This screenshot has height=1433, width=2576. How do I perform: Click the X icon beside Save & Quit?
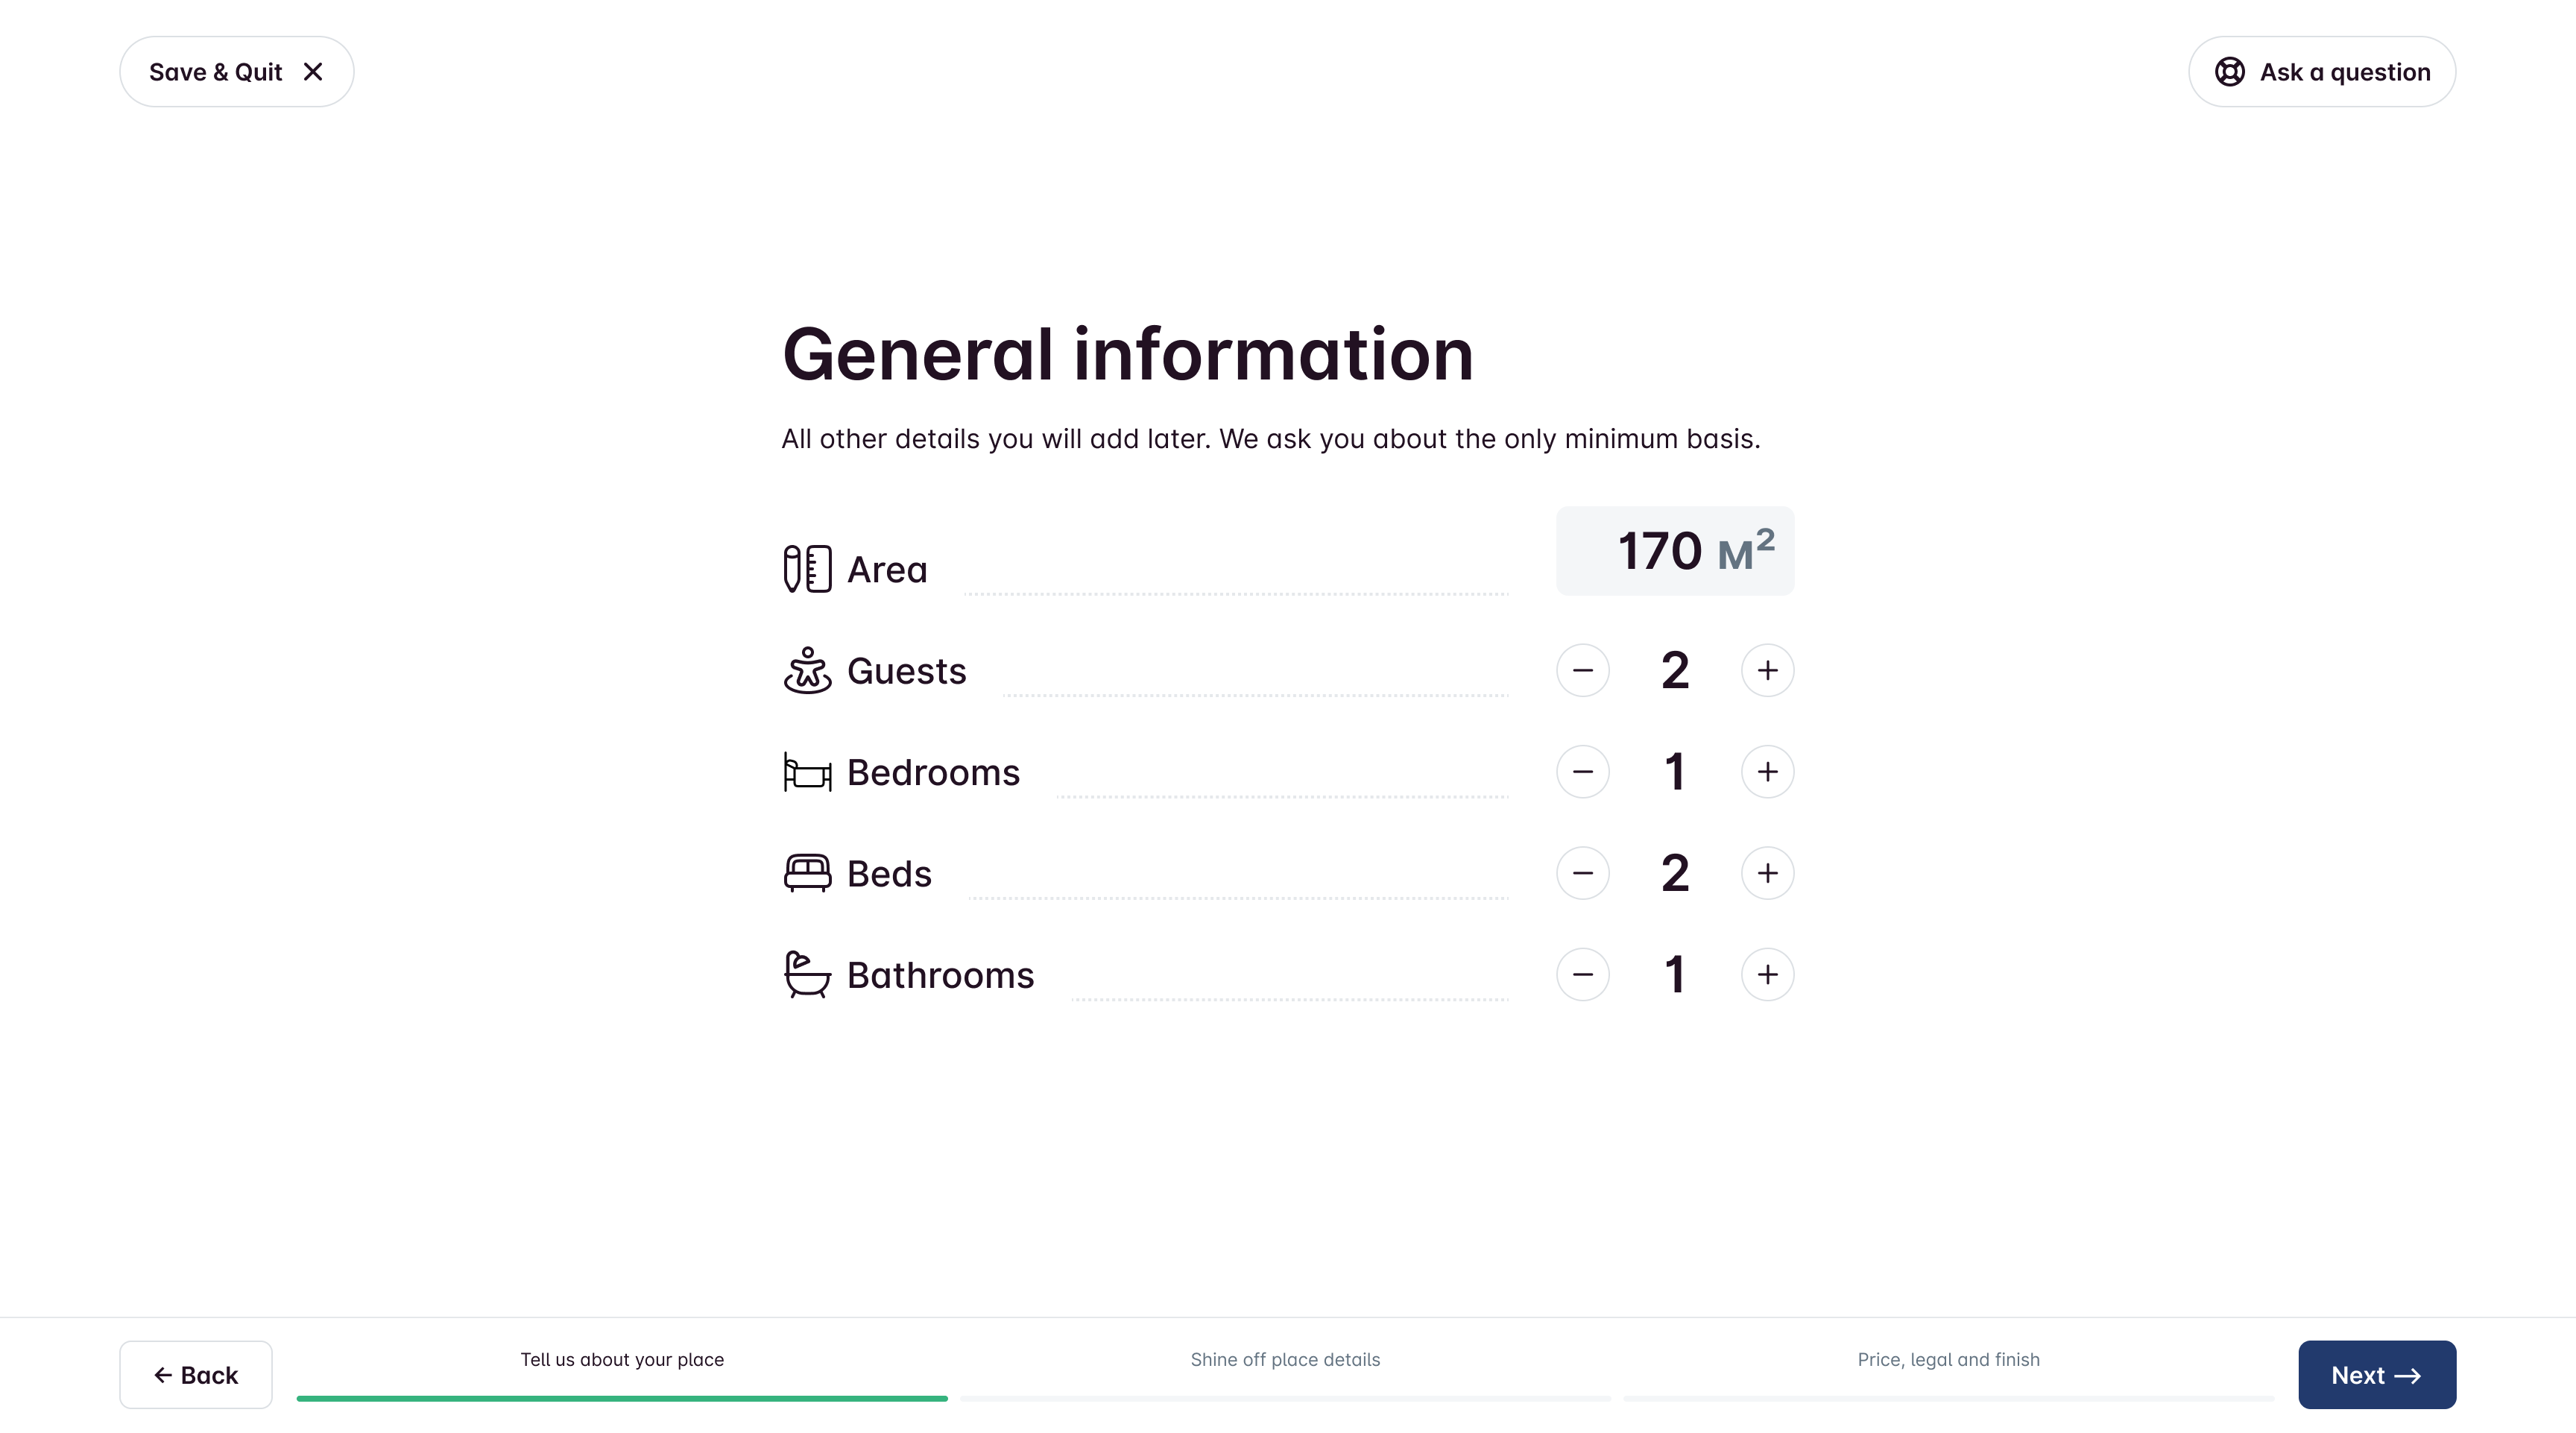[313, 72]
